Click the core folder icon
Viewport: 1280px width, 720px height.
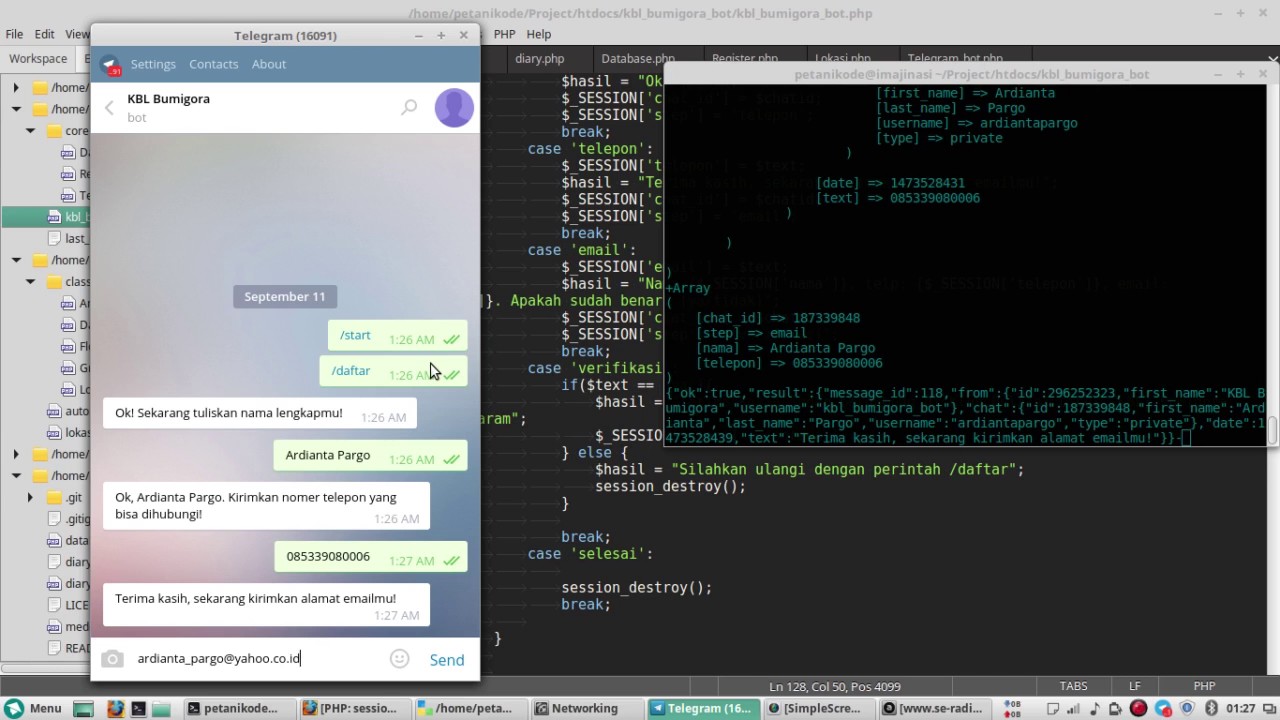(x=54, y=131)
